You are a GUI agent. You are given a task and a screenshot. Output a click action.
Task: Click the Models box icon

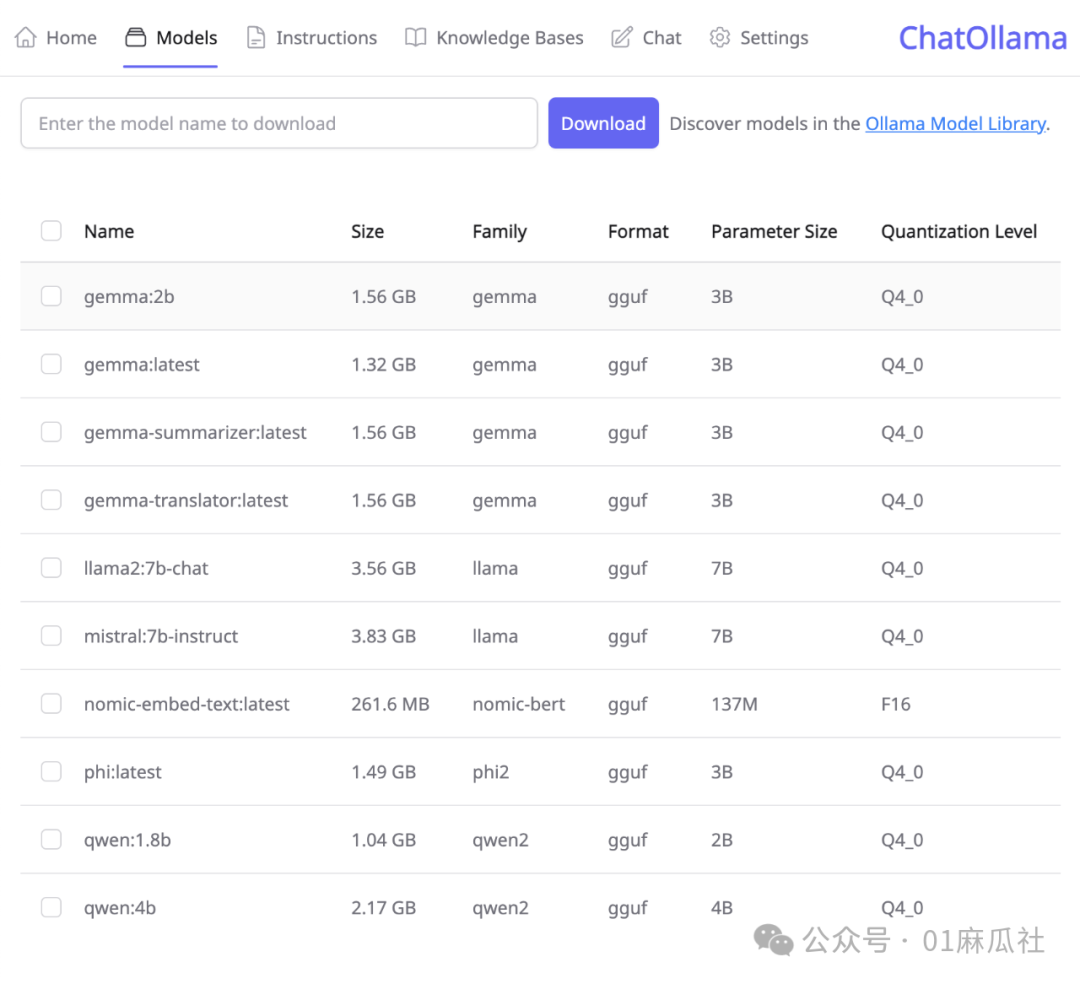click(135, 38)
